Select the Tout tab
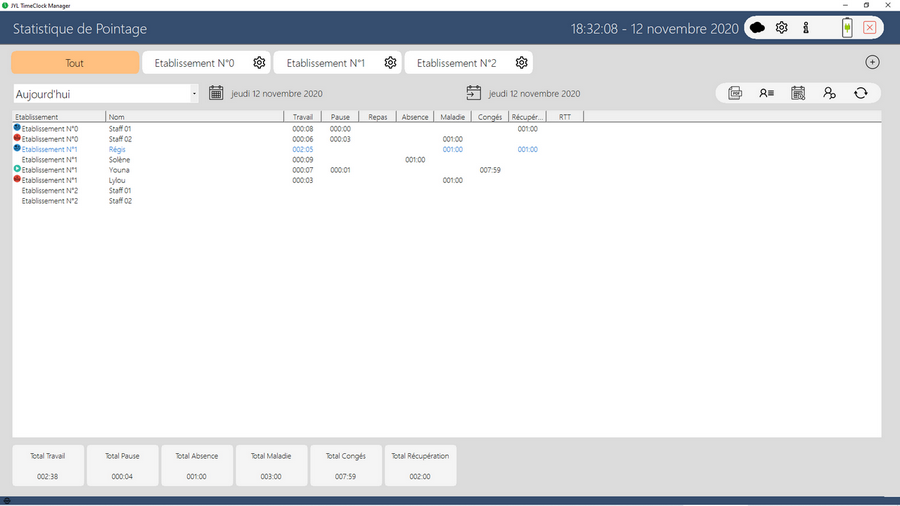This screenshot has height=506, width=900. pyautogui.click(x=75, y=63)
